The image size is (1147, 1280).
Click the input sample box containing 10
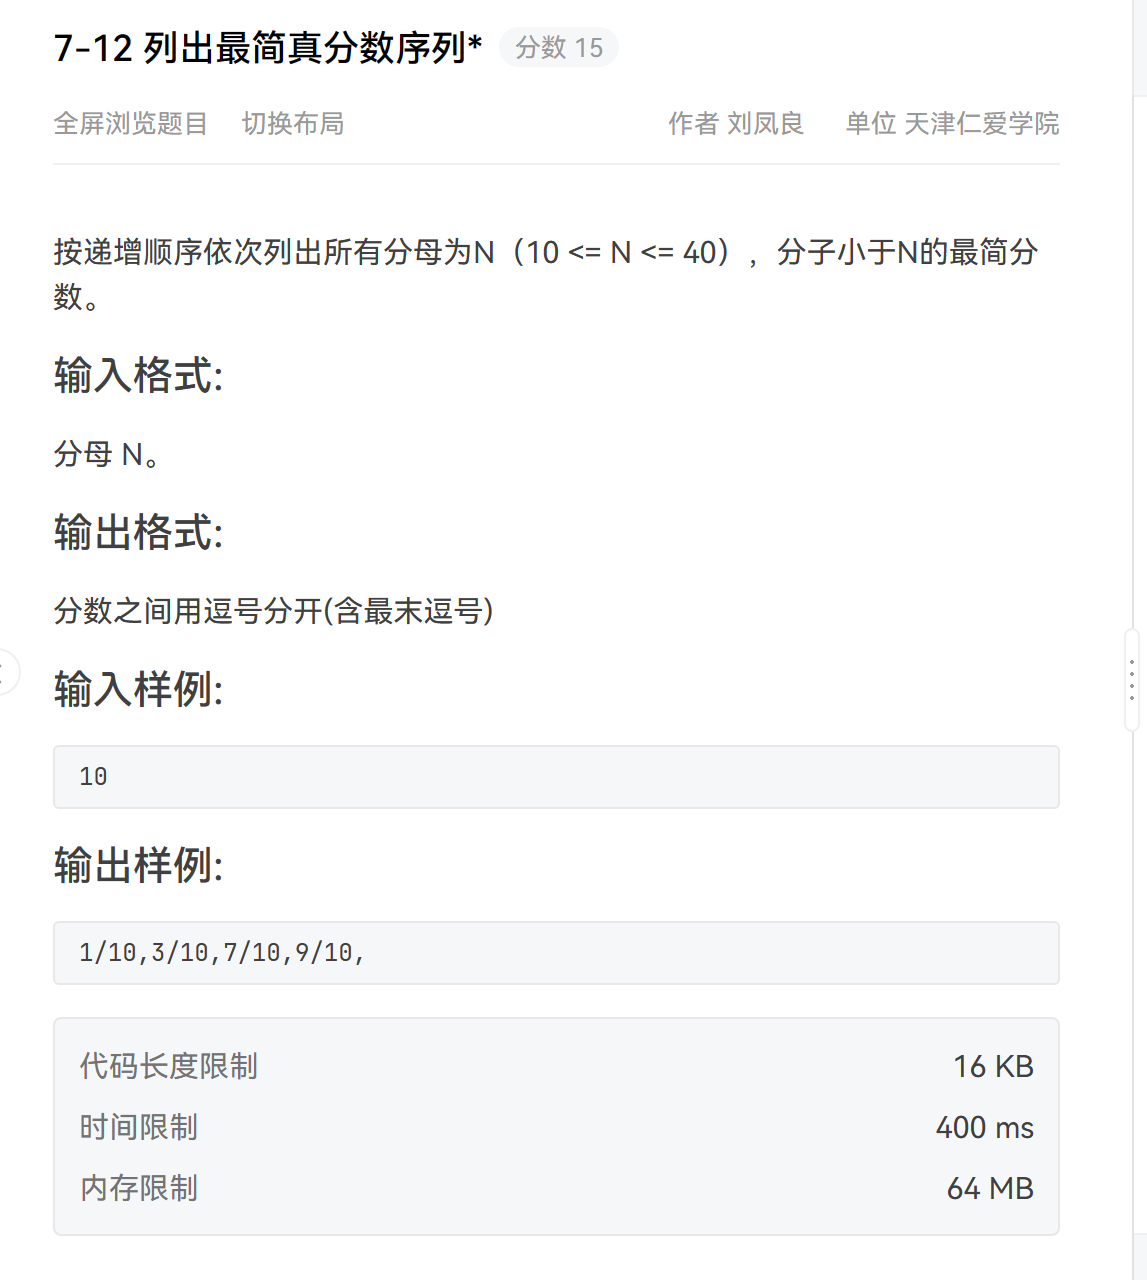pyautogui.click(x=556, y=777)
